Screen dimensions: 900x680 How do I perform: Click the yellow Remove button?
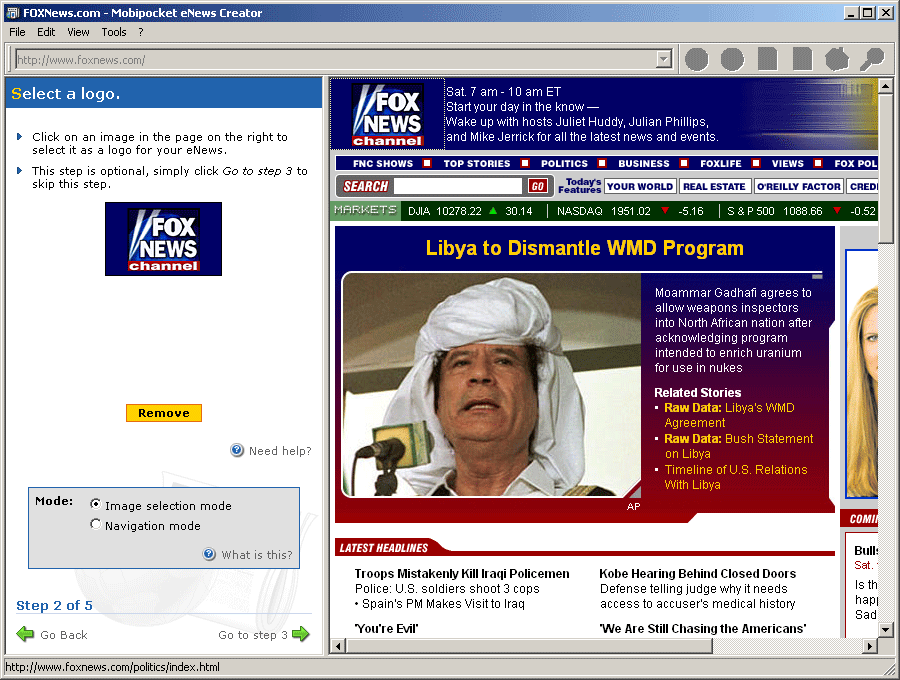click(164, 413)
